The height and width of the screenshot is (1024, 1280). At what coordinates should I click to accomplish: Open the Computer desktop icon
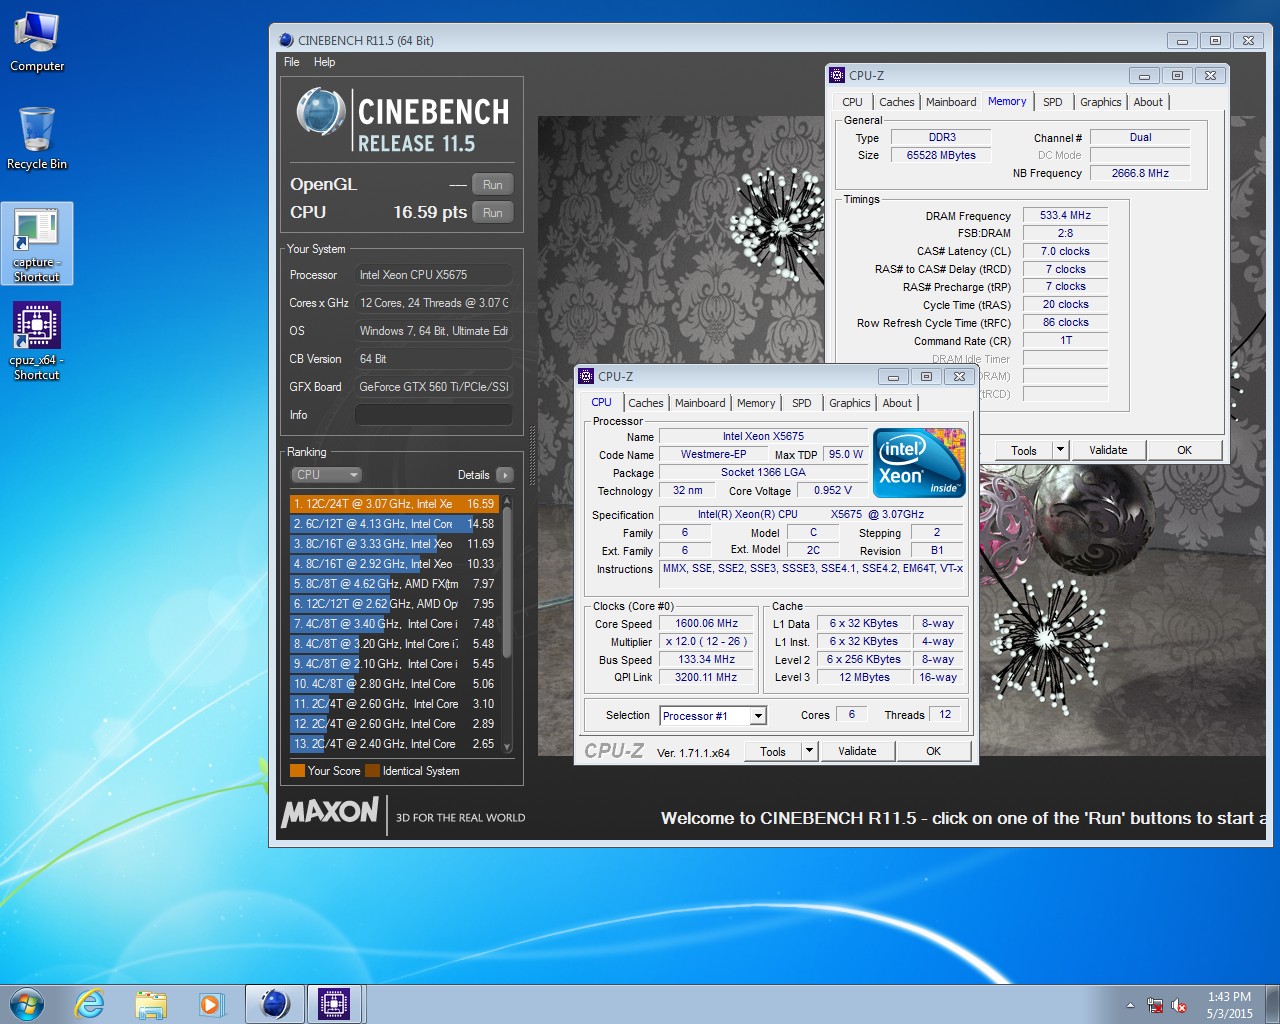[37, 42]
